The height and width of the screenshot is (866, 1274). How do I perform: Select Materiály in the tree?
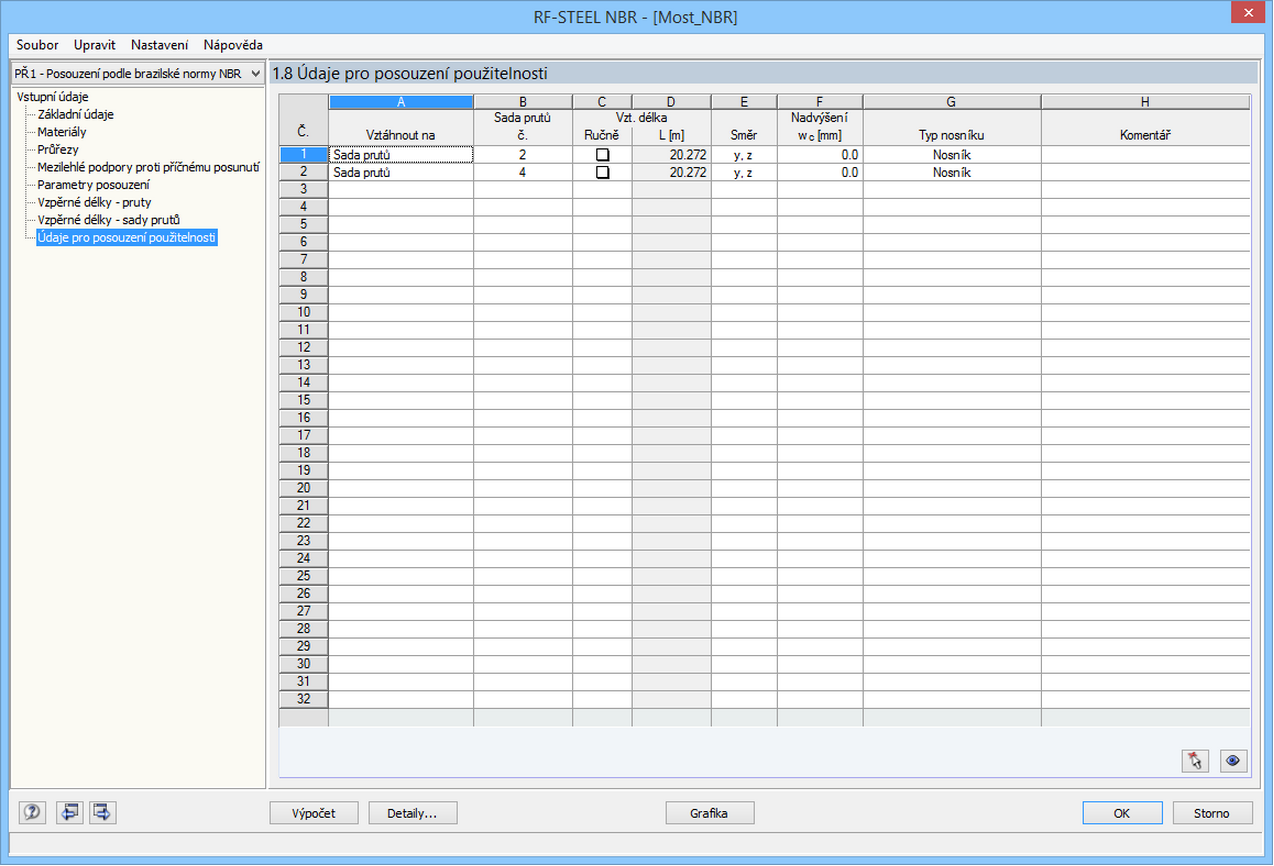pos(62,132)
